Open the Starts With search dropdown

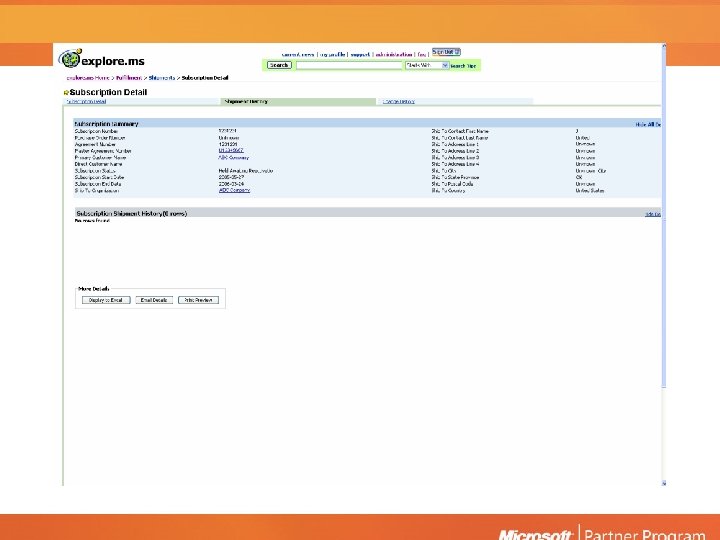click(x=427, y=65)
